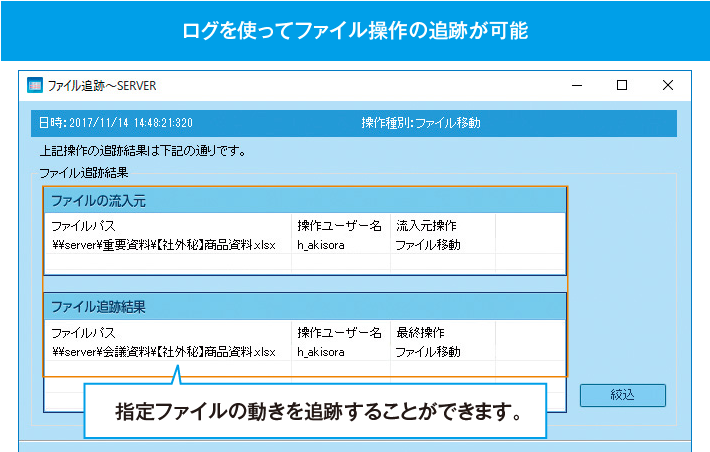Click the 日時 2017/11/14 timestamp text

tap(116, 123)
